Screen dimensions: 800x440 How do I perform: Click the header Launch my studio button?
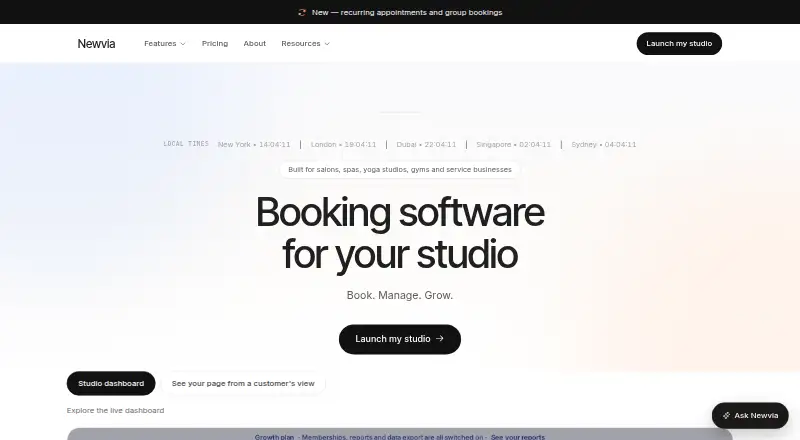coord(679,43)
